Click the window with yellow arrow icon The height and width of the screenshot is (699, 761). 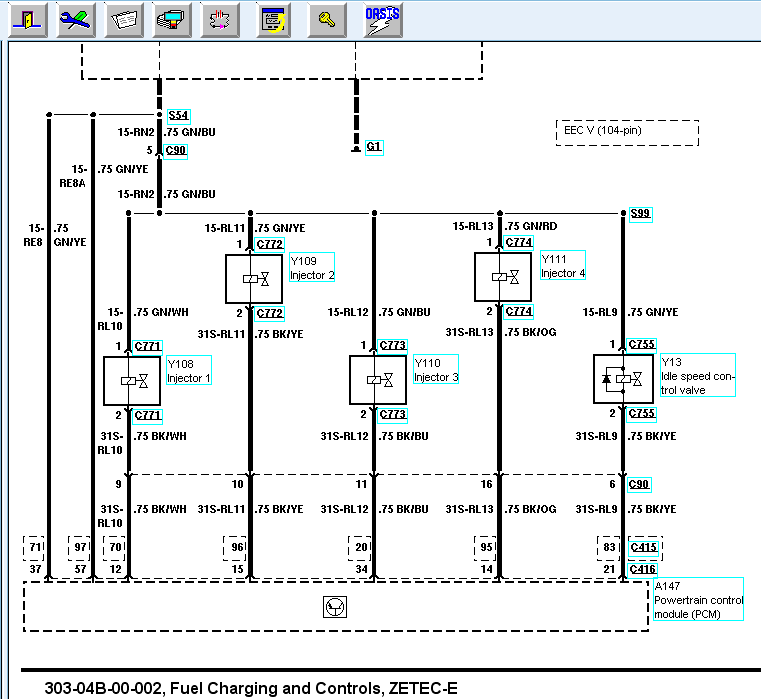273,20
